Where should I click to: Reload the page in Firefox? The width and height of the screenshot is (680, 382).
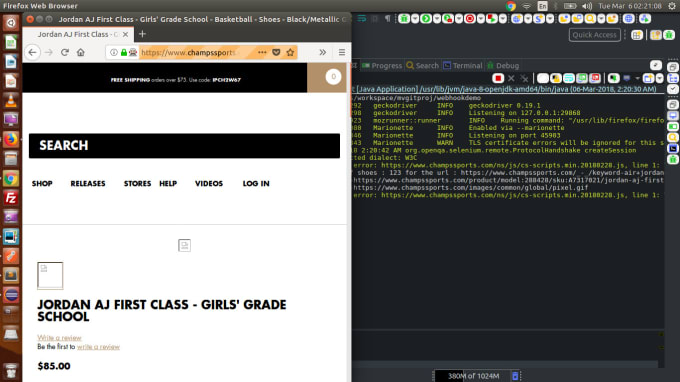point(65,52)
